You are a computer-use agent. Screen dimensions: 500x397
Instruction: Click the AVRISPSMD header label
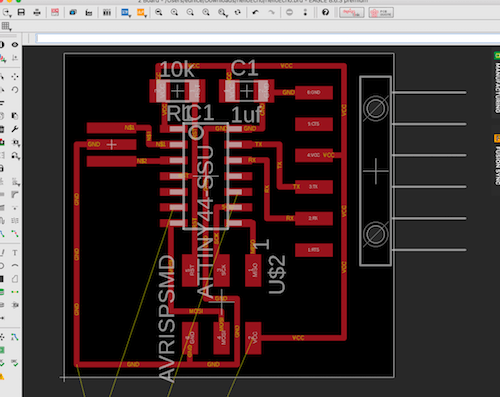click(x=167, y=318)
